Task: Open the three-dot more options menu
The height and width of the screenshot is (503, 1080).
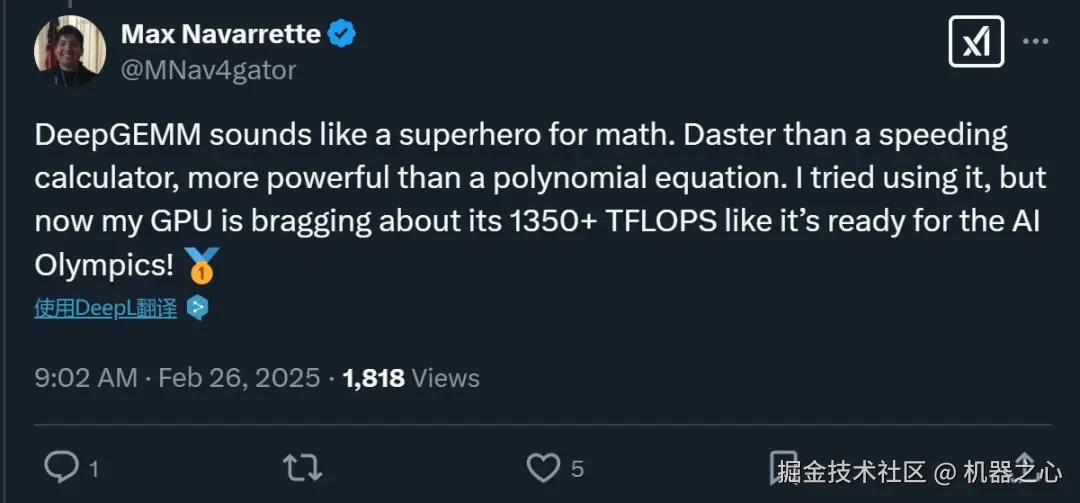Action: tap(1036, 42)
